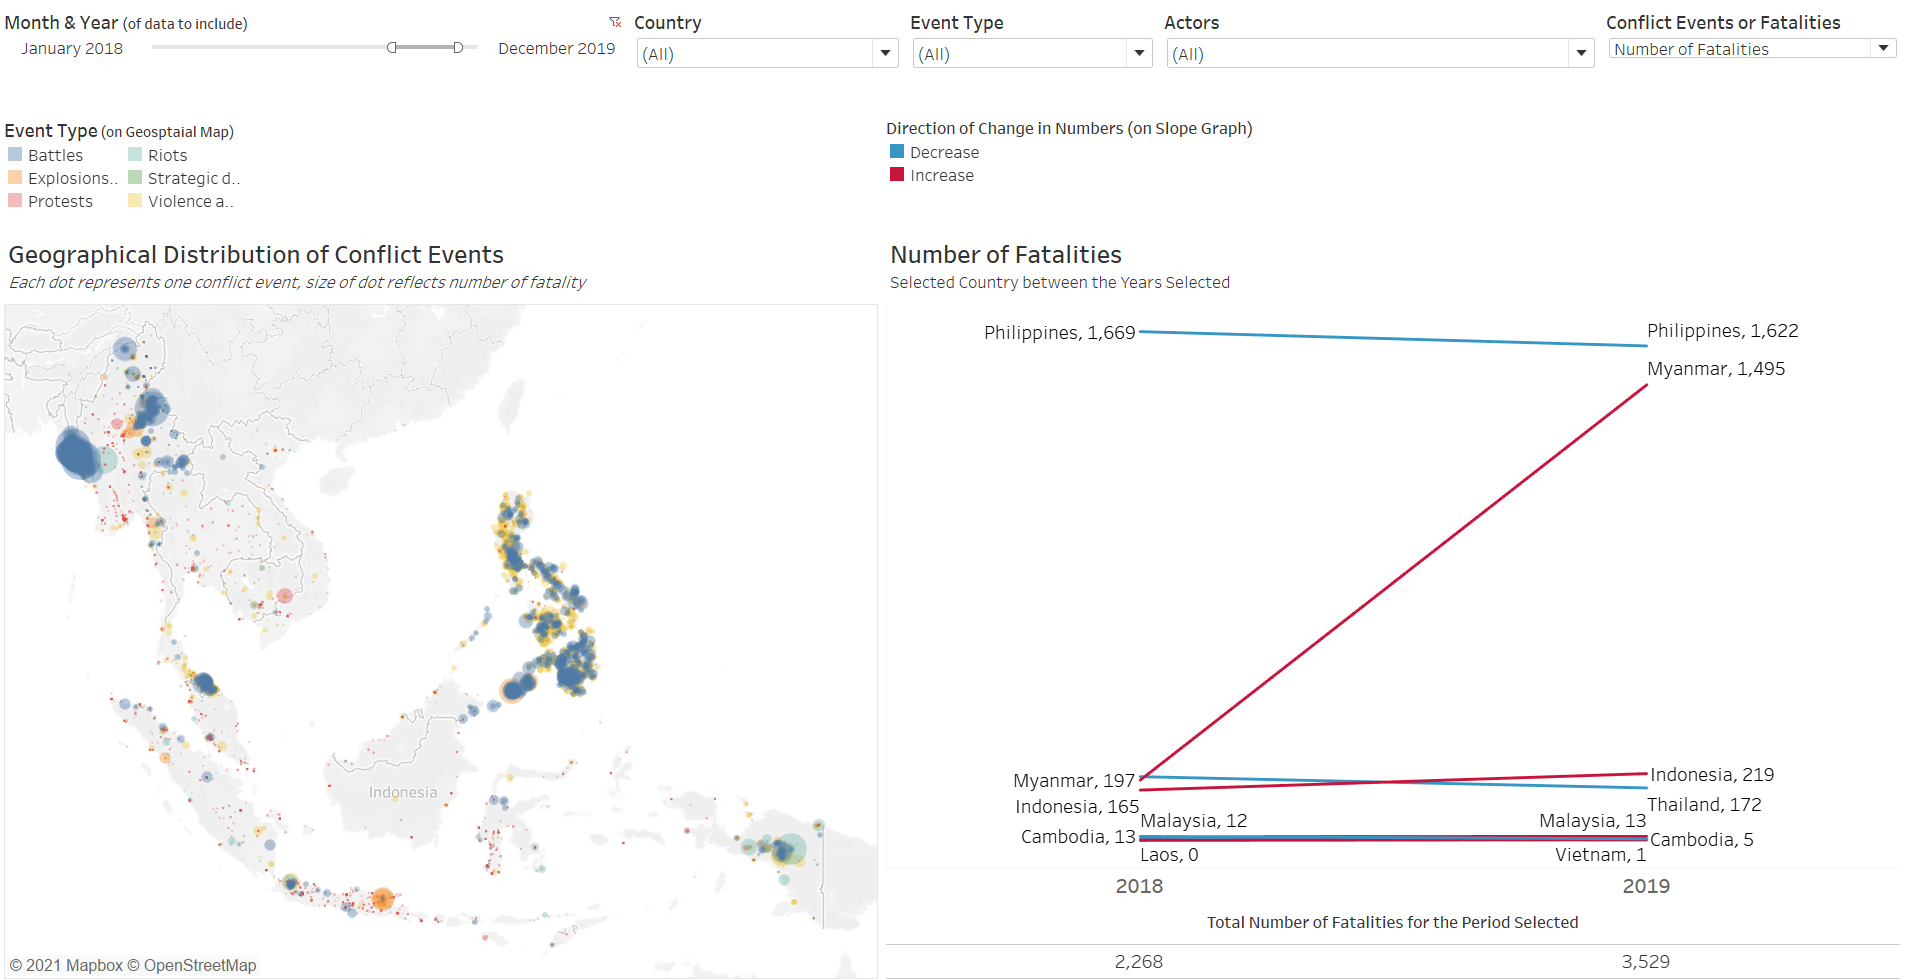Select the Riots legend color swatch
The height and width of the screenshot is (979, 1907).
coord(135,155)
